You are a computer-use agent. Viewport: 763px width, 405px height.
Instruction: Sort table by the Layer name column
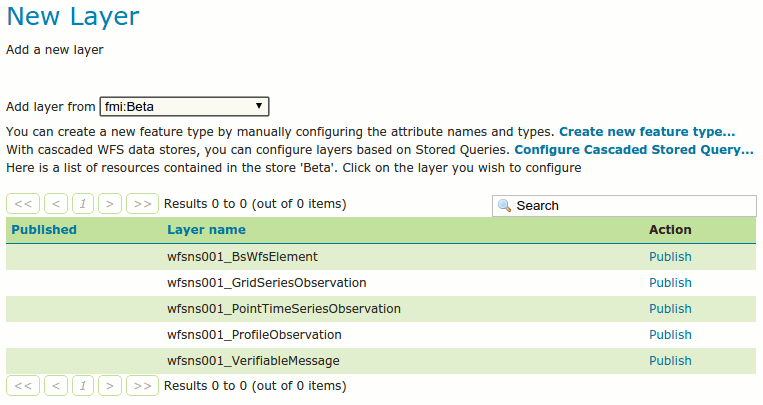(206, 230)
